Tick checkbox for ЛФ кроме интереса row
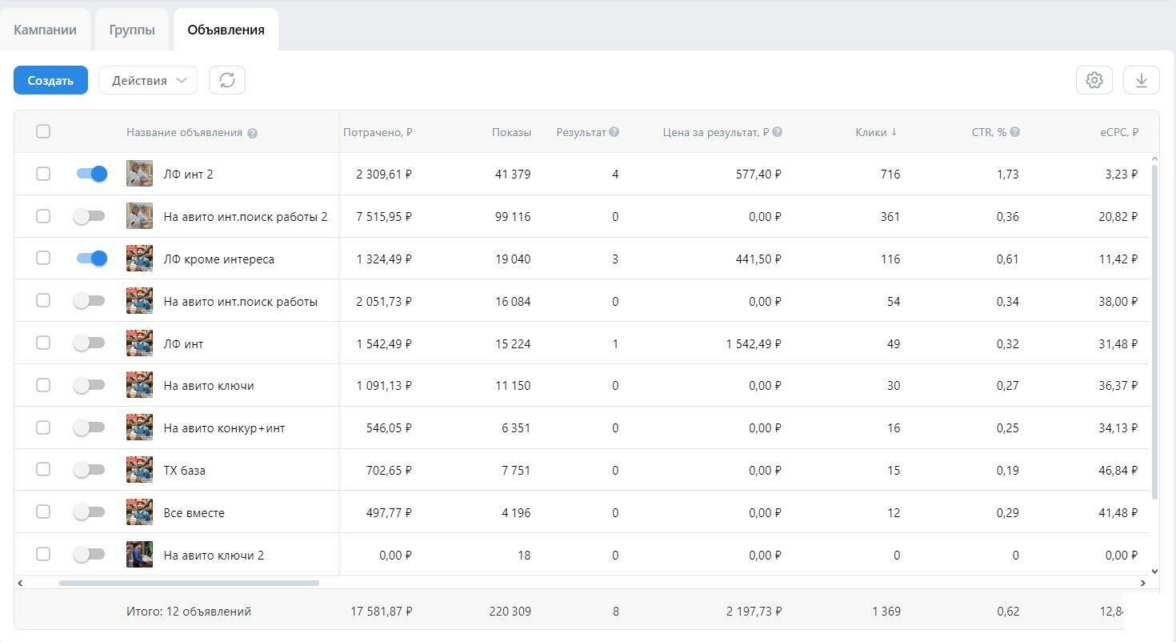 [x=43, y=258]
